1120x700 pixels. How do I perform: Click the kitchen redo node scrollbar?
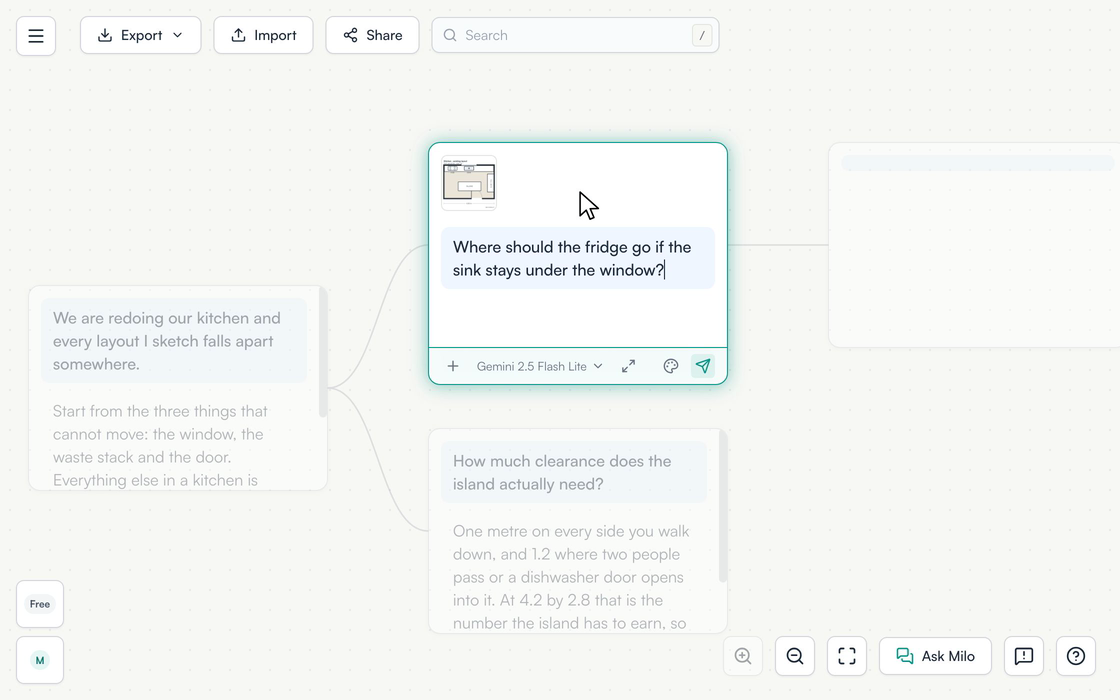click(x=323, y=352)
